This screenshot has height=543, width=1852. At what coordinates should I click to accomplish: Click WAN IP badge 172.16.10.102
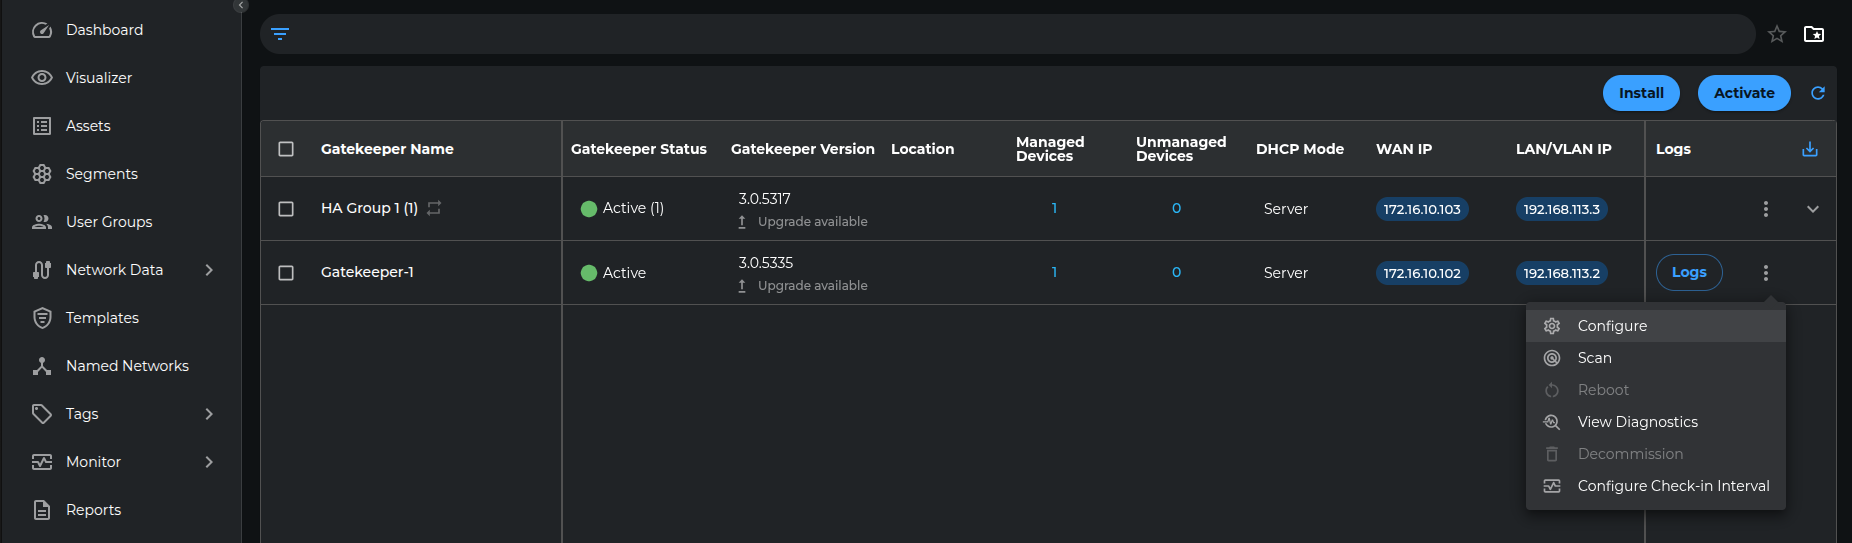(1421, 273)
